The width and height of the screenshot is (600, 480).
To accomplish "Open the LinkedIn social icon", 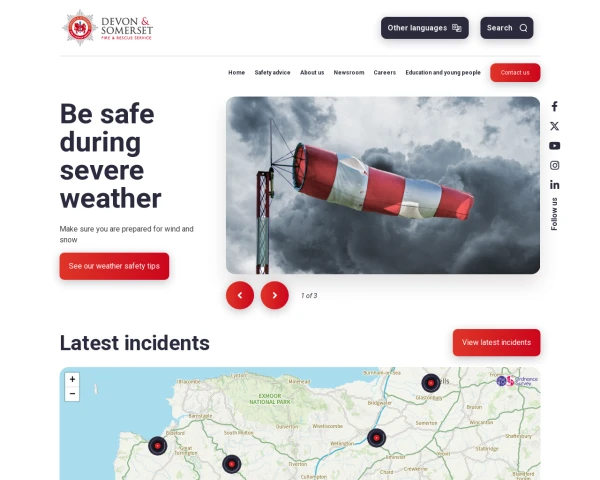I will (x=554, y=185).
